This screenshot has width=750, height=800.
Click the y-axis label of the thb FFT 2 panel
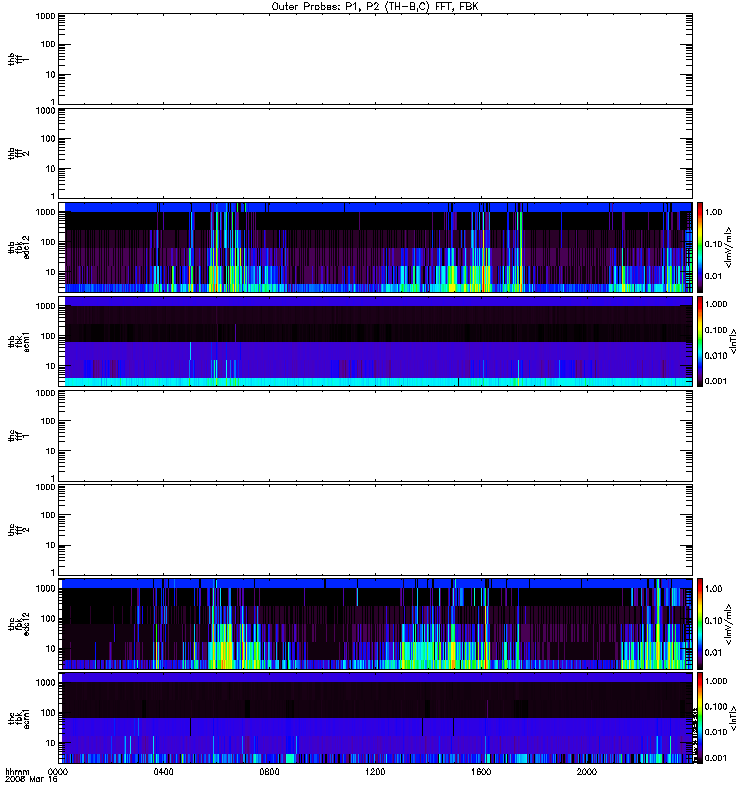tap(18, 154)
